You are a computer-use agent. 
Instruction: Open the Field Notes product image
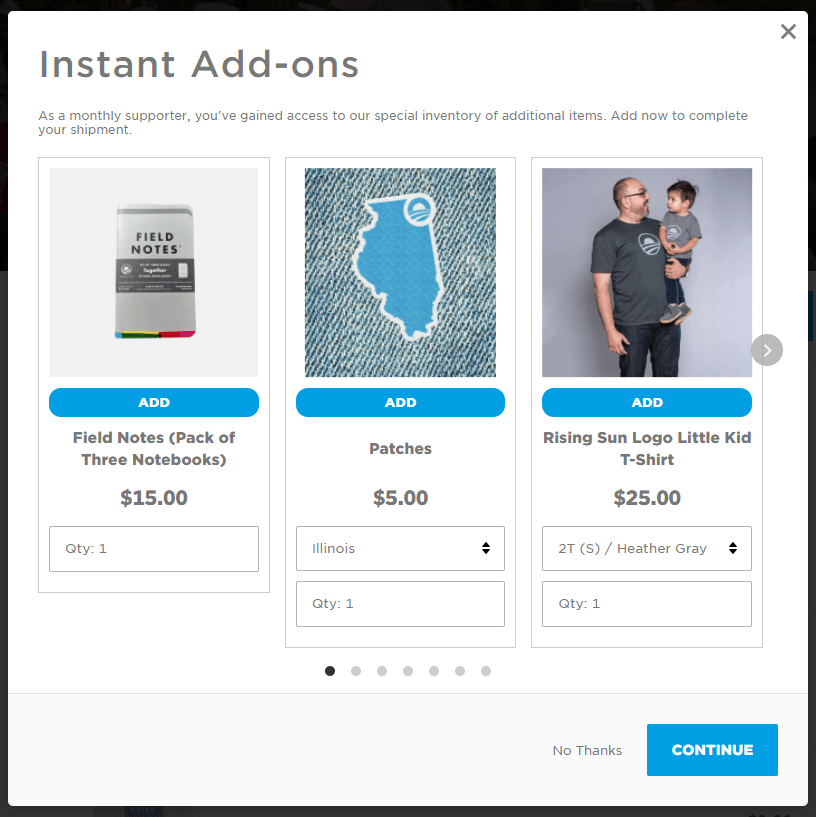pos(154,273)
